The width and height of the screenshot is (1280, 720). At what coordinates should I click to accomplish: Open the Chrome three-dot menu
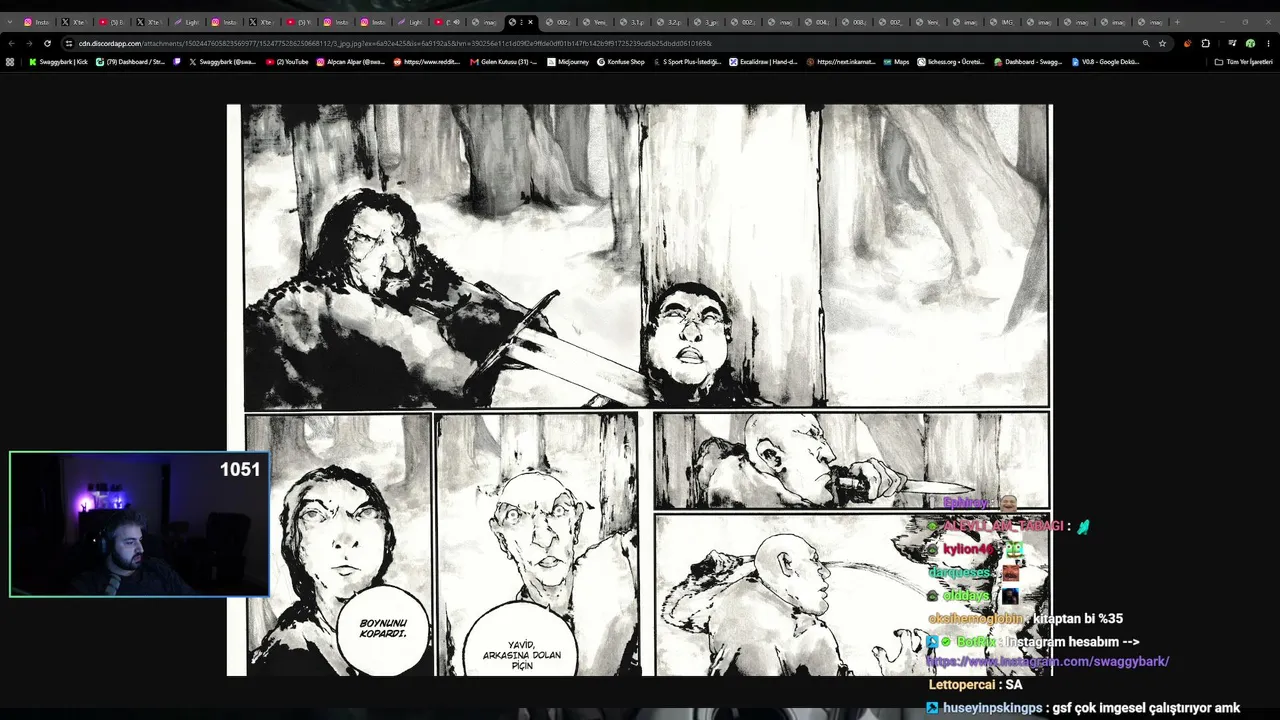1267,44
